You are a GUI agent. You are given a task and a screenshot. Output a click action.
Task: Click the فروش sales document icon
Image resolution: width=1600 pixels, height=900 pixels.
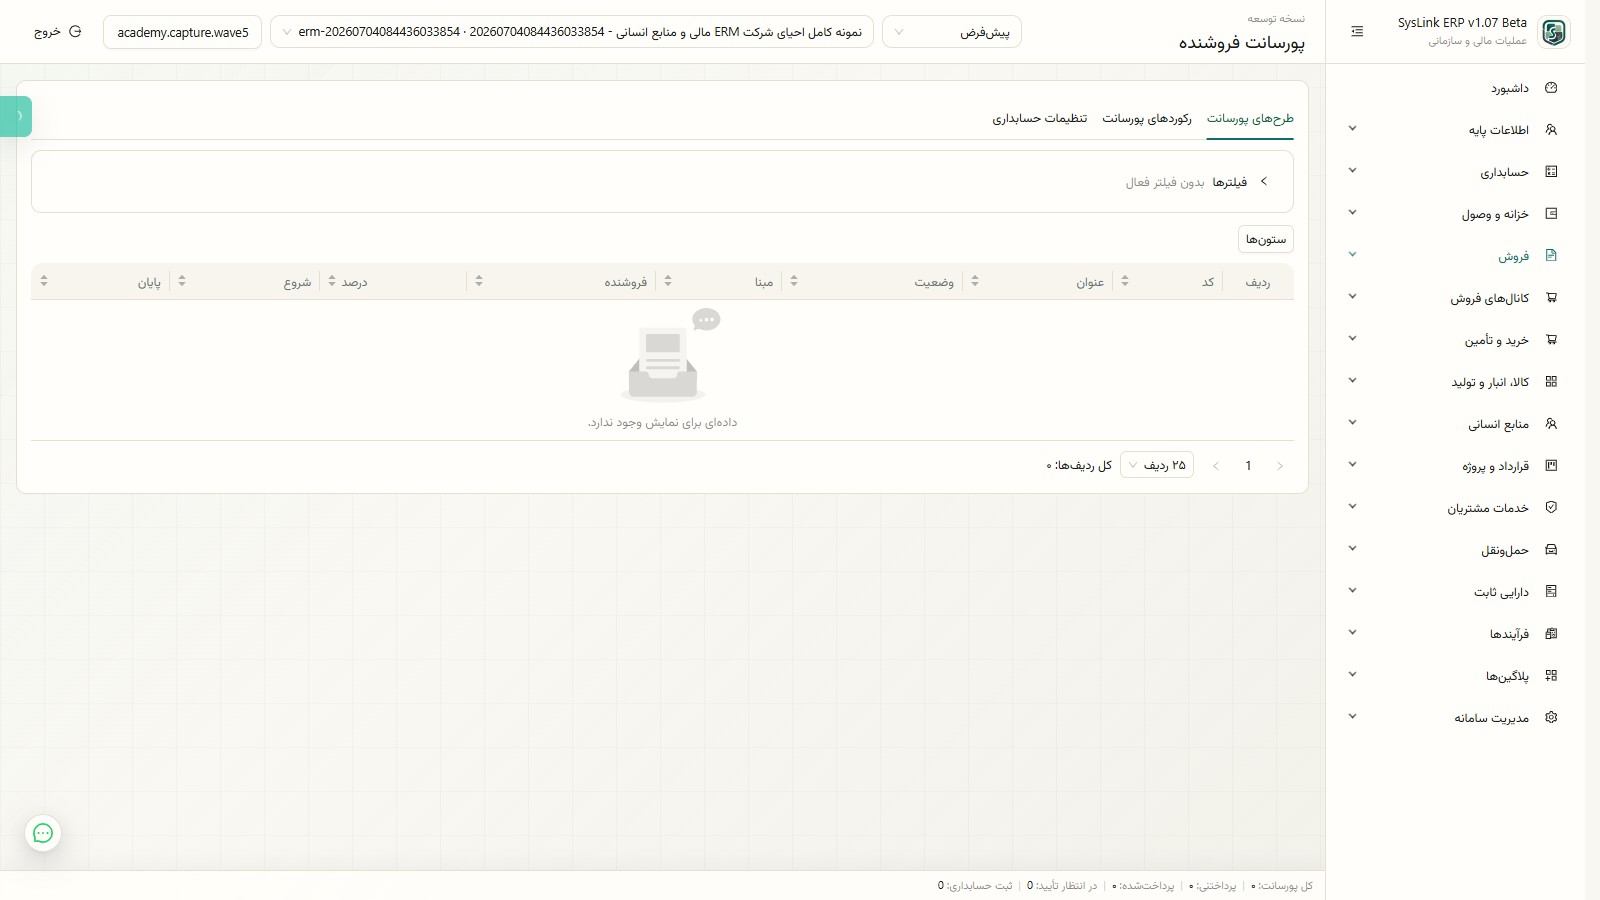[x=1551, y=256]
